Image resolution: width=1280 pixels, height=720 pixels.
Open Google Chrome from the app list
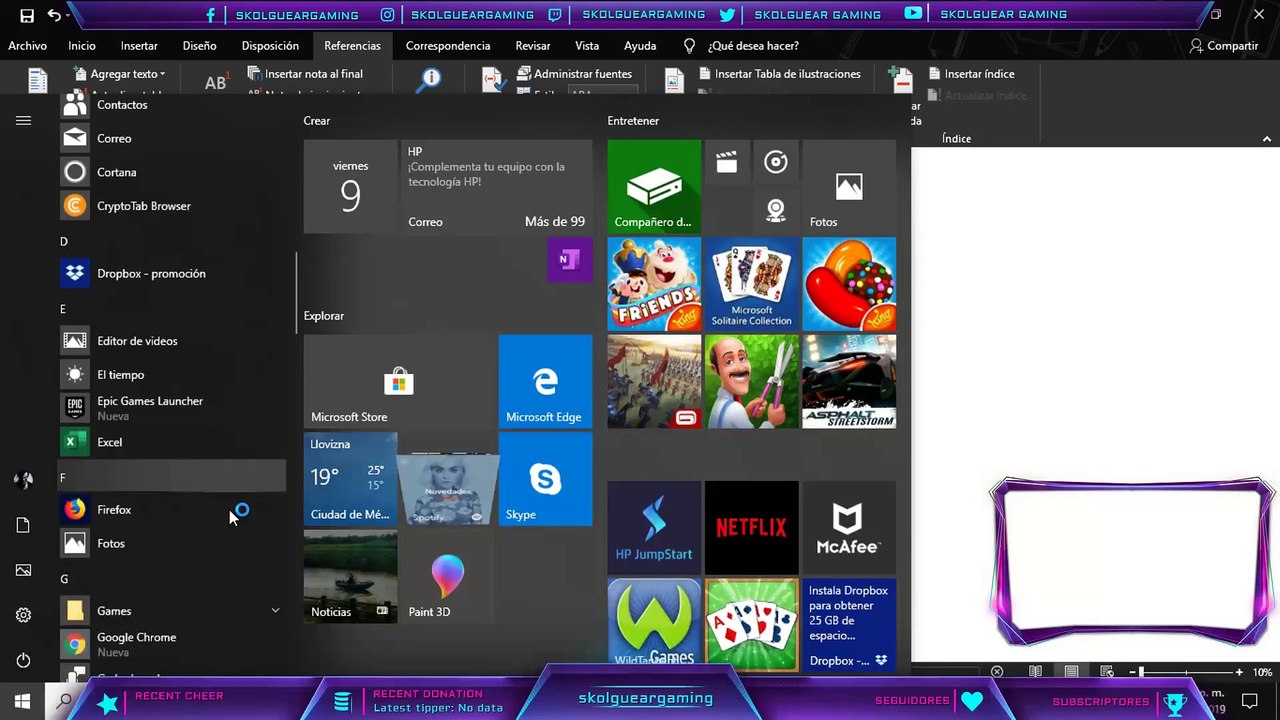(172, 644)
